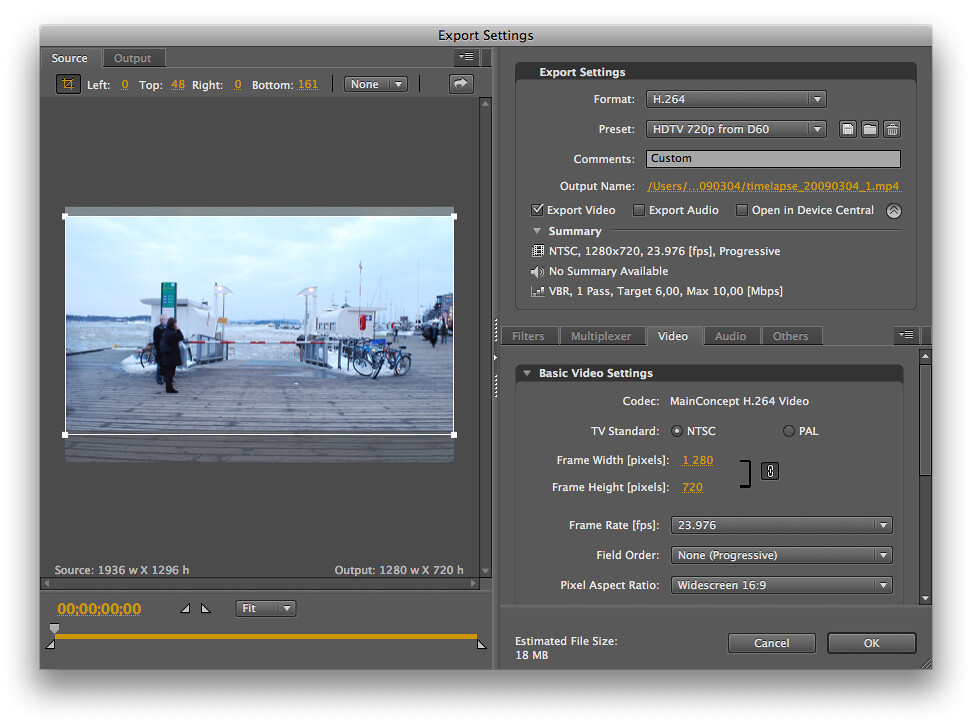Select the PAL TV standard

click(788, 430)
